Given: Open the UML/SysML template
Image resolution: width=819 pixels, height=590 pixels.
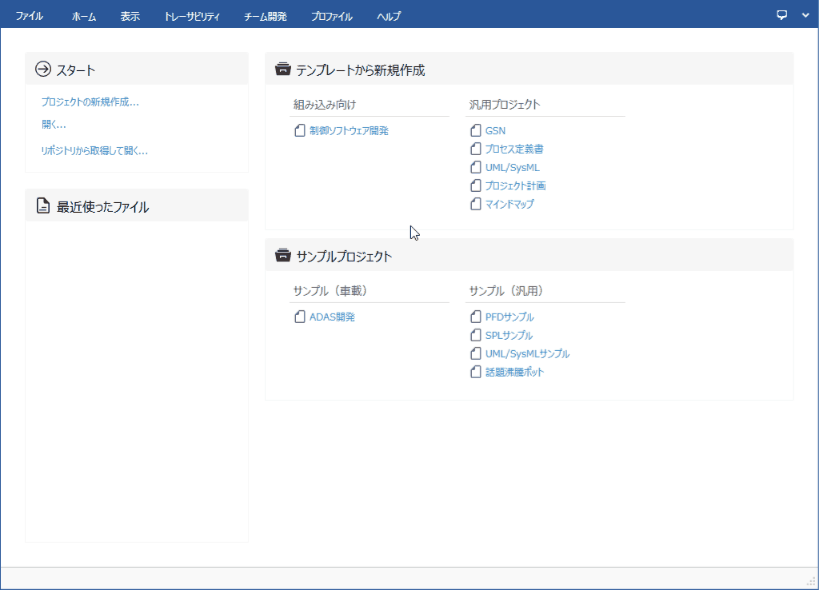Looking at the screenshot, I should (x=512, y=168).
